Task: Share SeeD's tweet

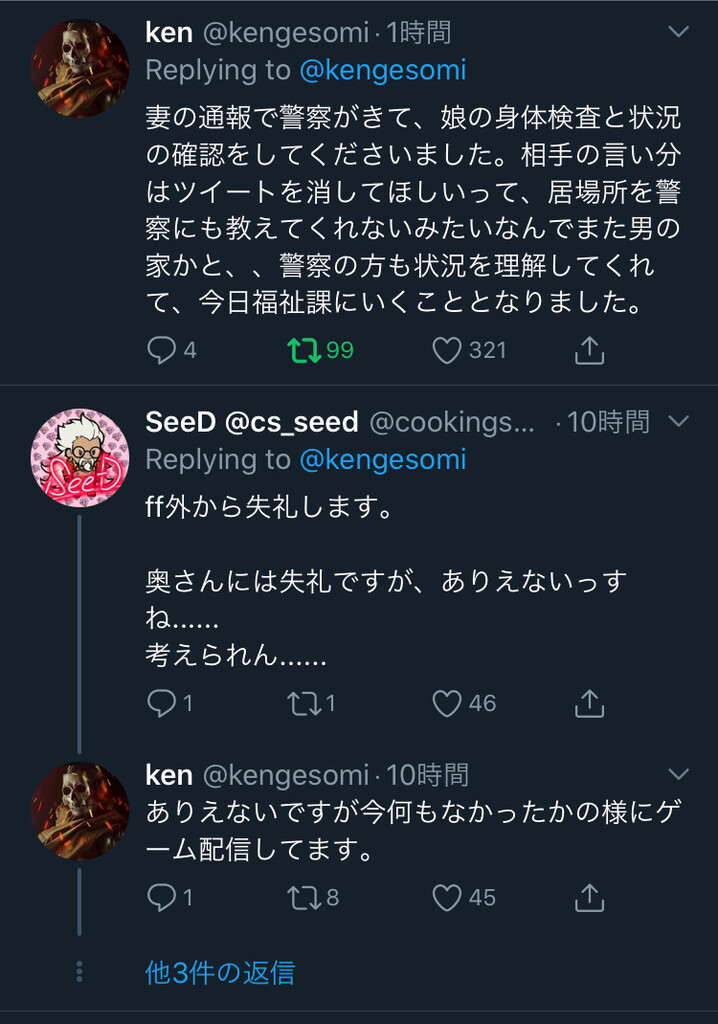Action: click(x=590, y=703)
